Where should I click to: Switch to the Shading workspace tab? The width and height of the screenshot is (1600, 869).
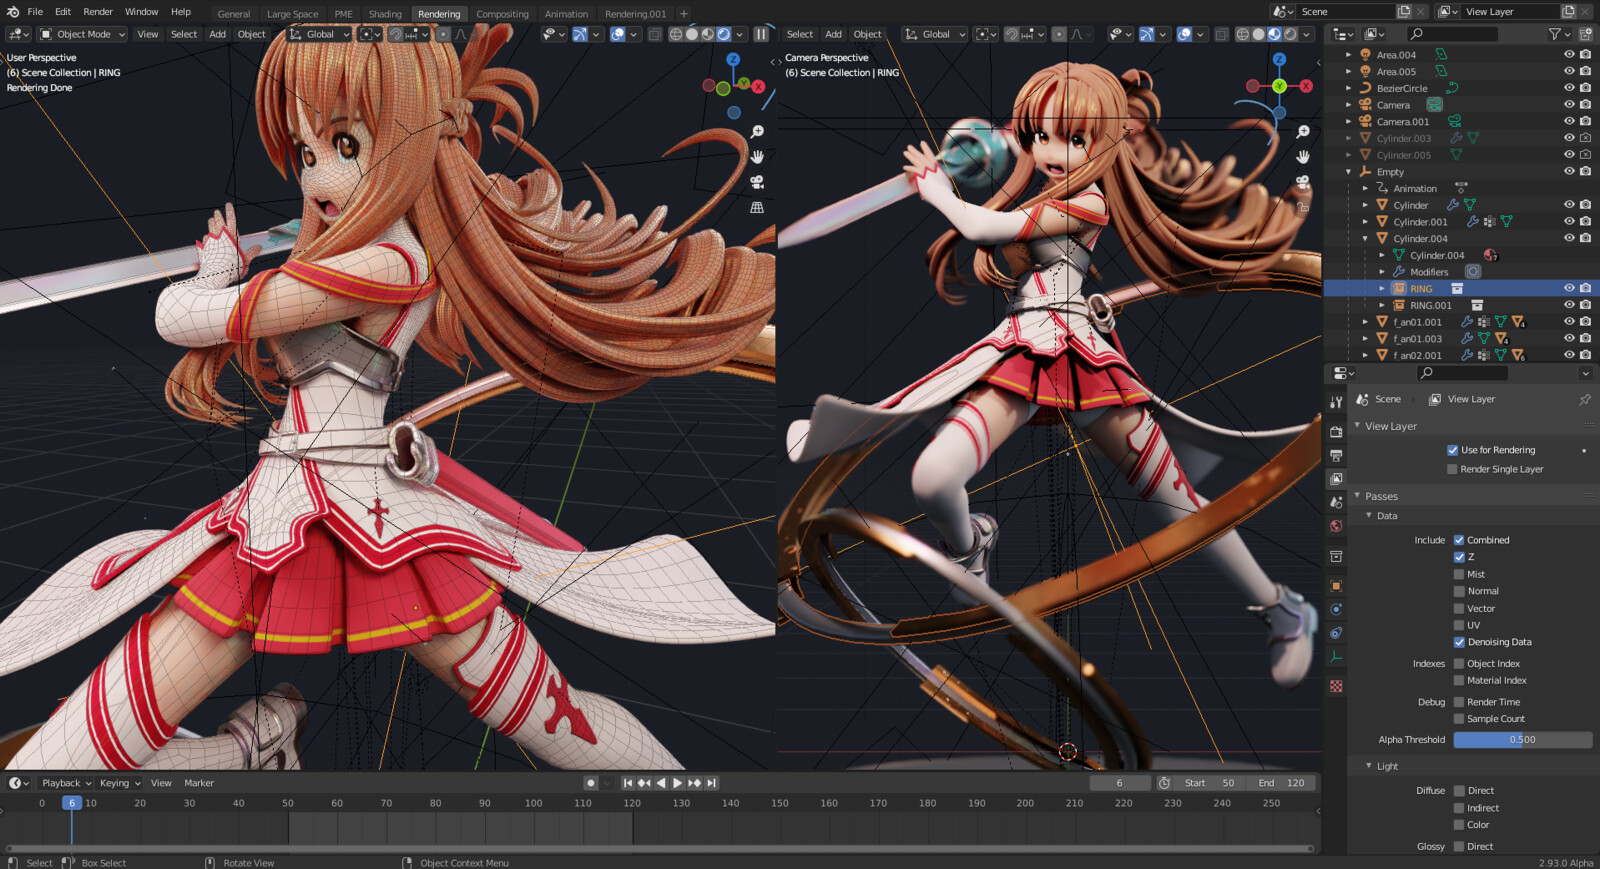tap(385, 14)
